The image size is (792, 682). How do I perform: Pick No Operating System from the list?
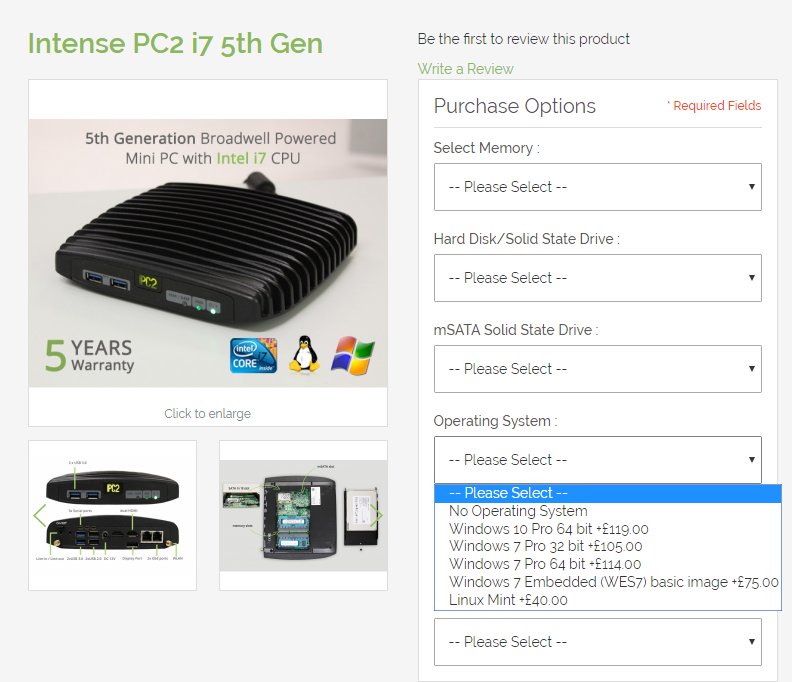coord(518,511)
